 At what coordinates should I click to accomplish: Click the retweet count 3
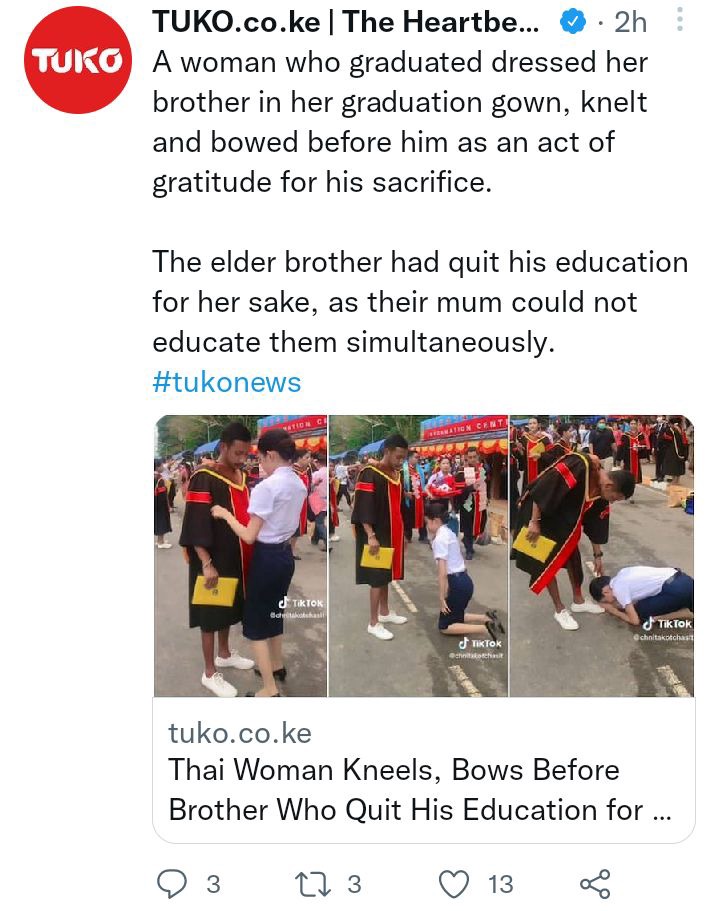pyautogui.click(x=354, y=884)
